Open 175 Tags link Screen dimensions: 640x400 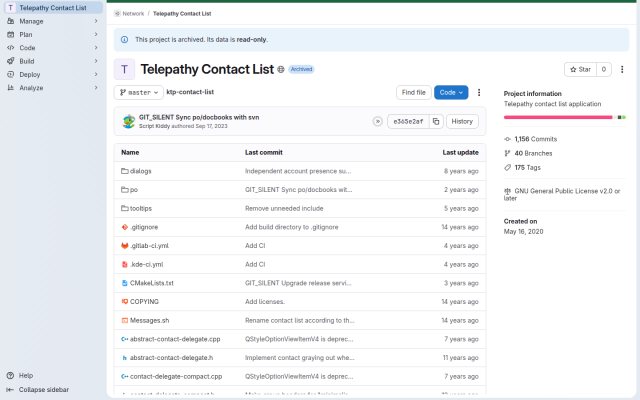pos(527,168)
